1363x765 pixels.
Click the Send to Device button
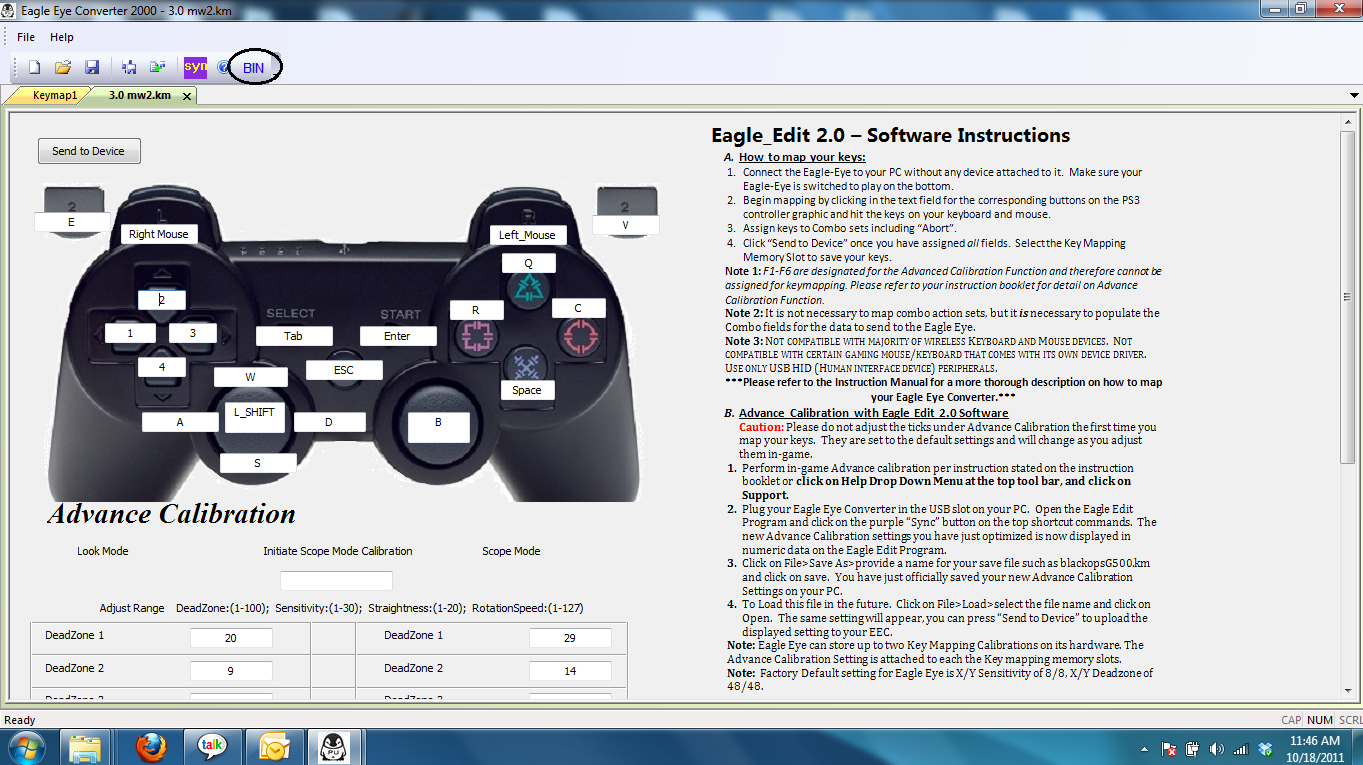coord(89,151)
